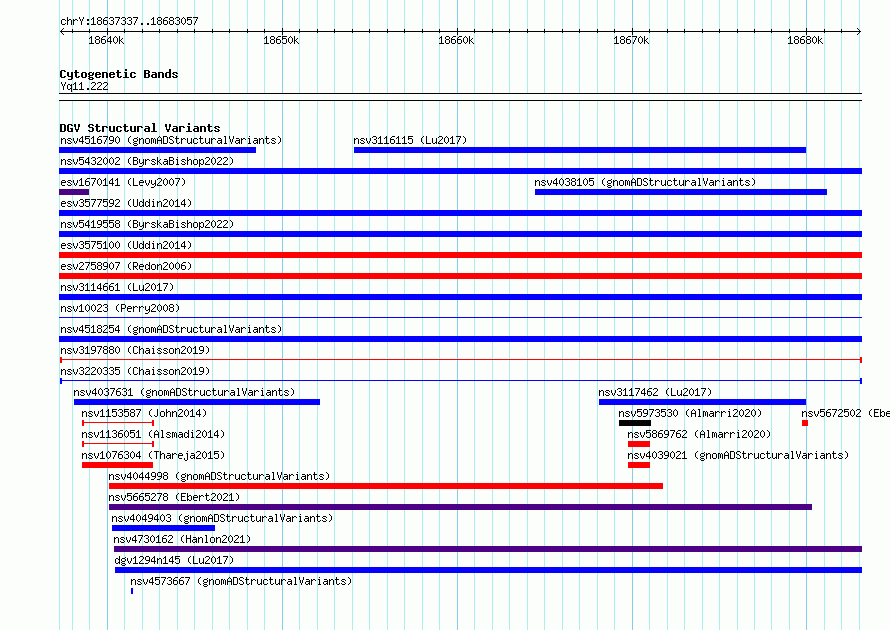Select nsv5869762 (Almarri2020) label
This screenshot has width=890, height=630.
(699, 434)
